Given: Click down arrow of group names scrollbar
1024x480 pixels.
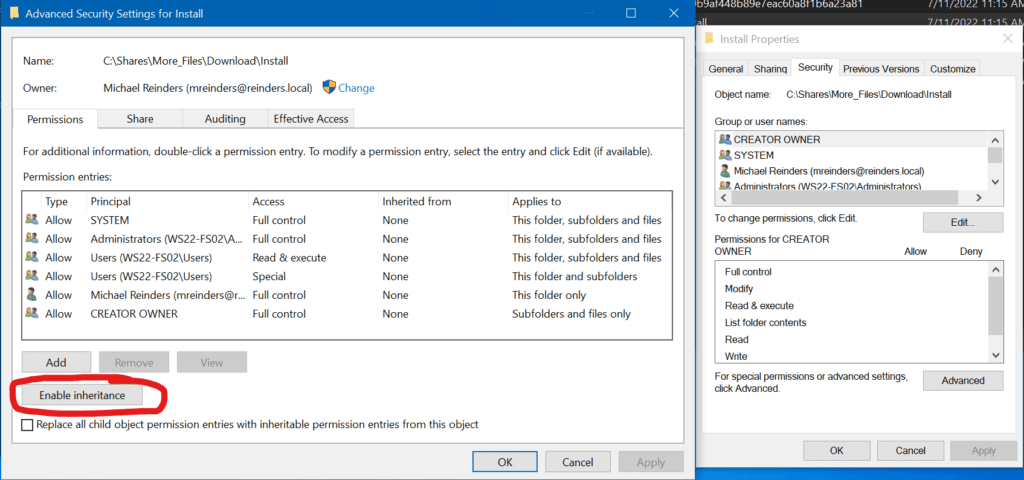Looking at the screenshot, I should pos(995,182).
